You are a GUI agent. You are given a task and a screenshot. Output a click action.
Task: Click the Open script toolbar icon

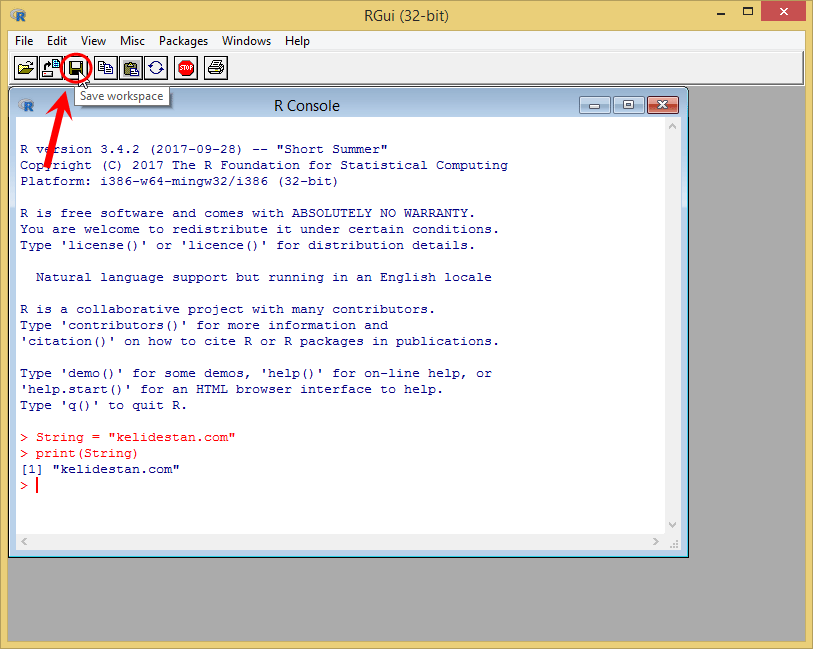point(25,68)
